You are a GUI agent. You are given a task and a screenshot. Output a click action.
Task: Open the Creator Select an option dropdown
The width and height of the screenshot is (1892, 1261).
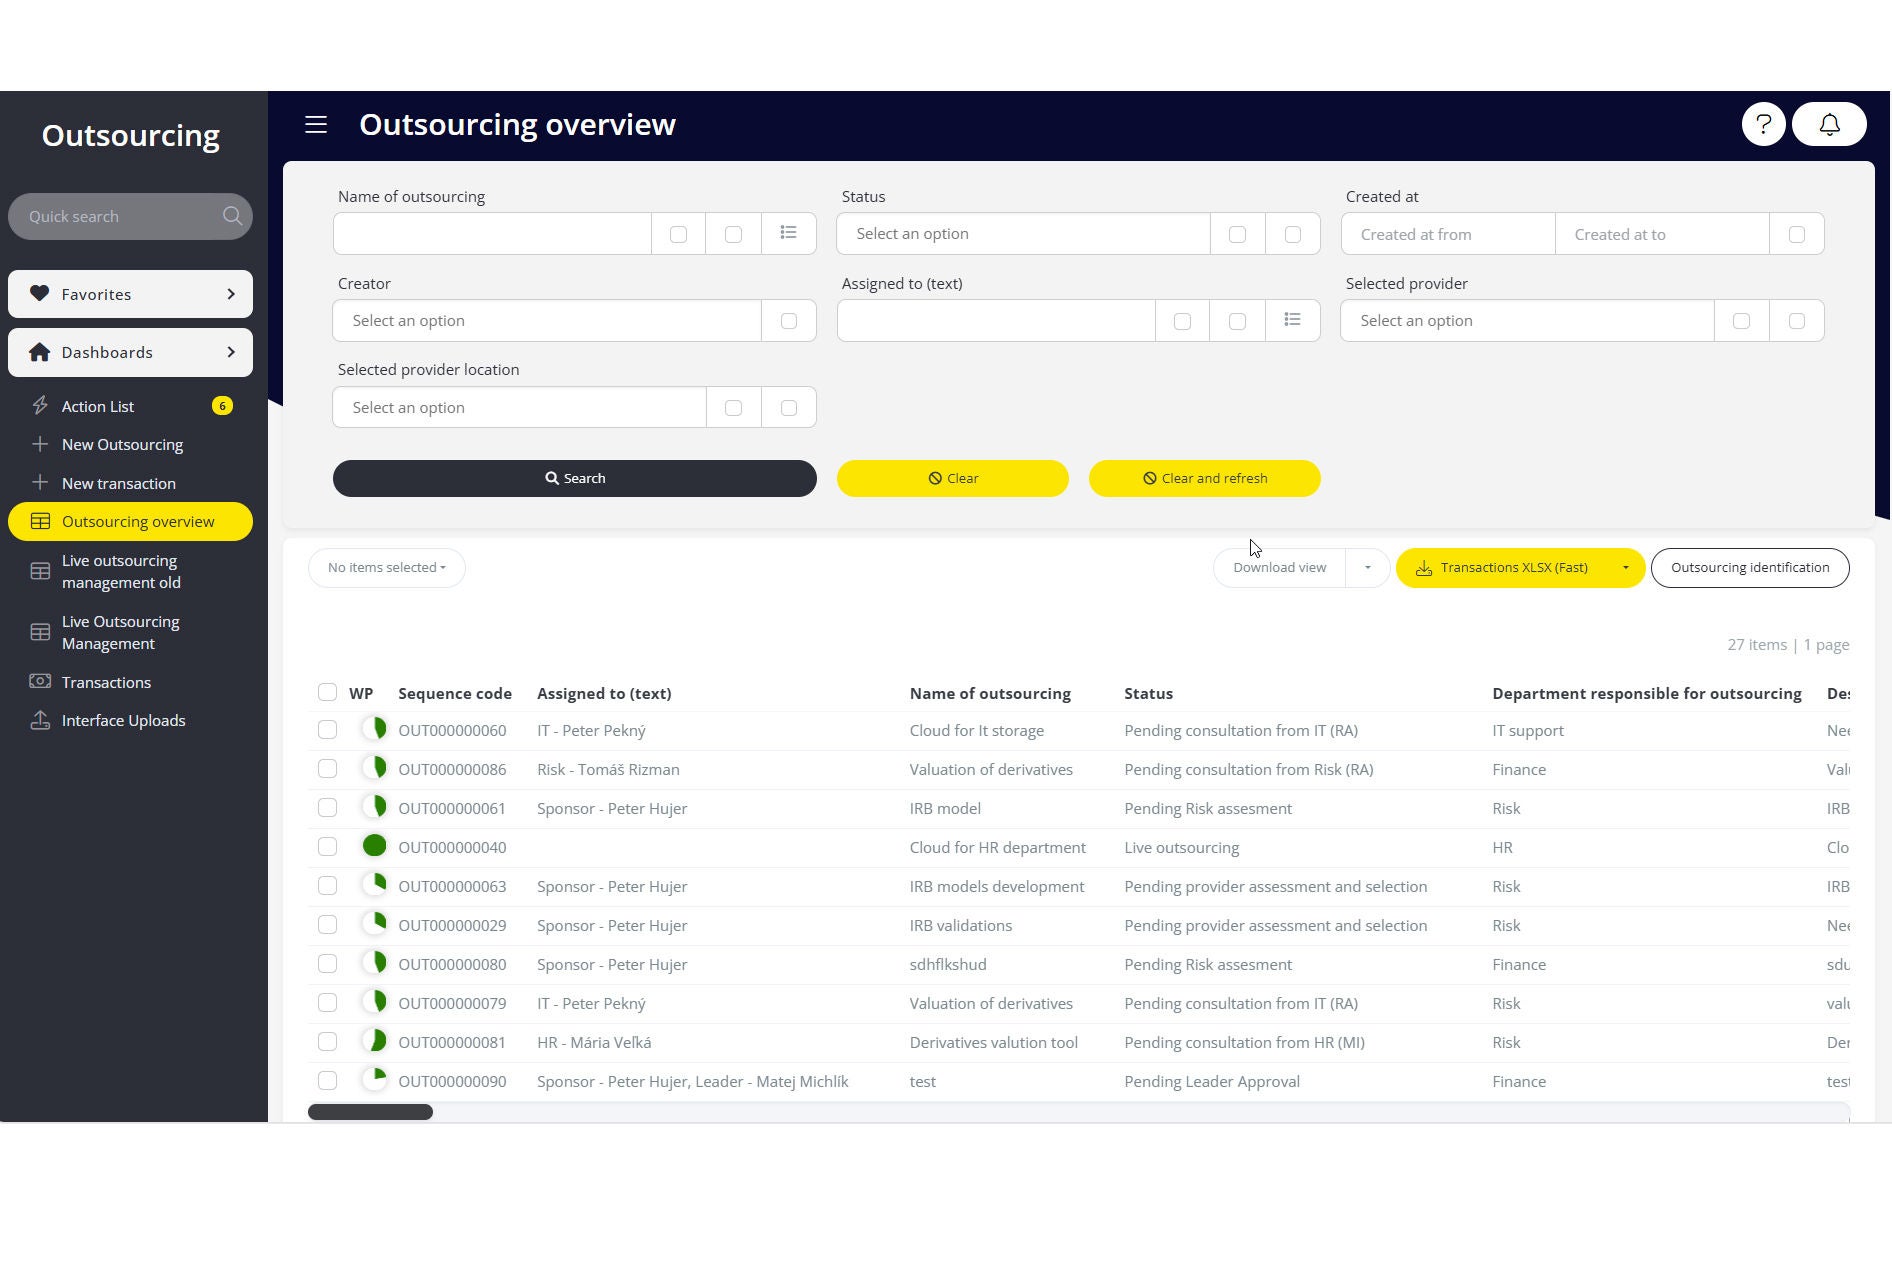[x=547, y=320]
